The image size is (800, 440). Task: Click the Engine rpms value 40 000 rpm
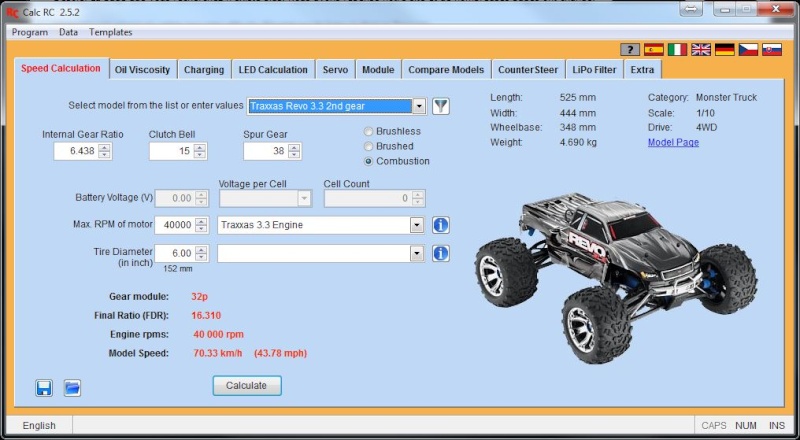[218, 335]
